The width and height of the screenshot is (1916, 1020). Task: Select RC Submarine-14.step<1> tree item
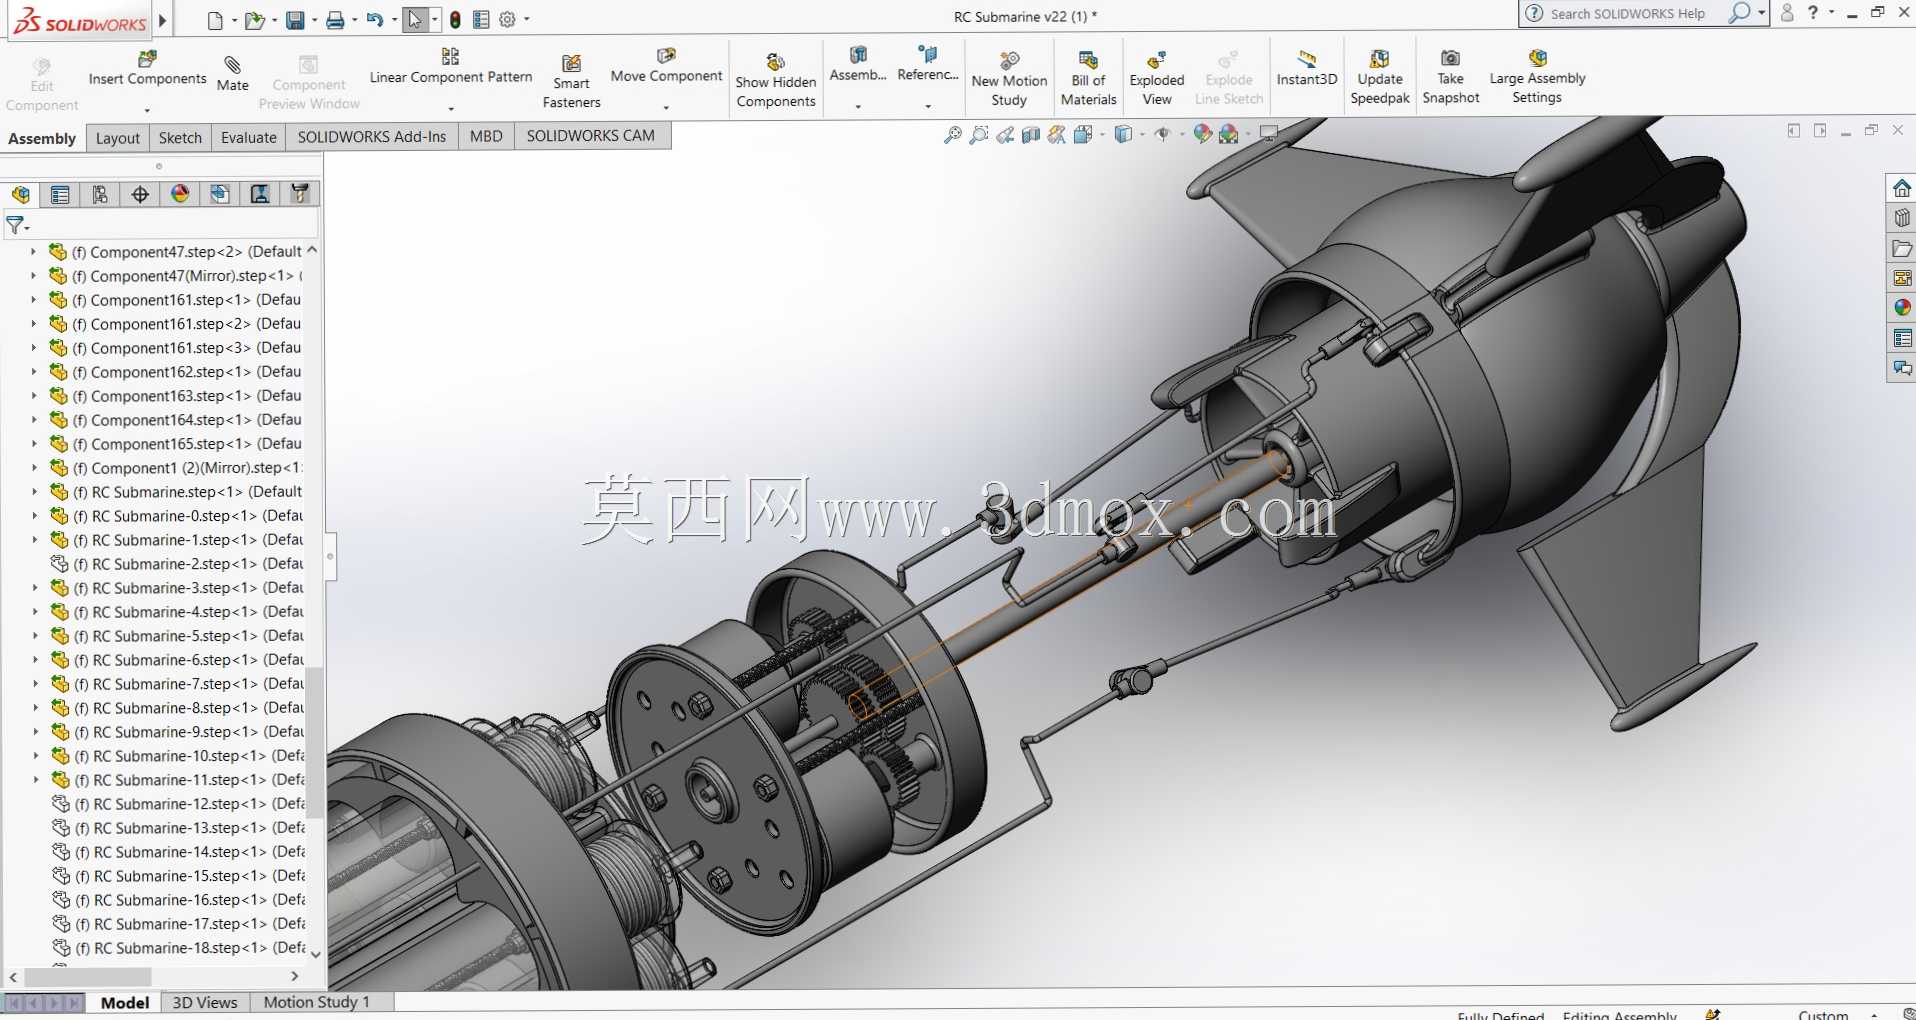pyautogui.click(x=180, y=852)
